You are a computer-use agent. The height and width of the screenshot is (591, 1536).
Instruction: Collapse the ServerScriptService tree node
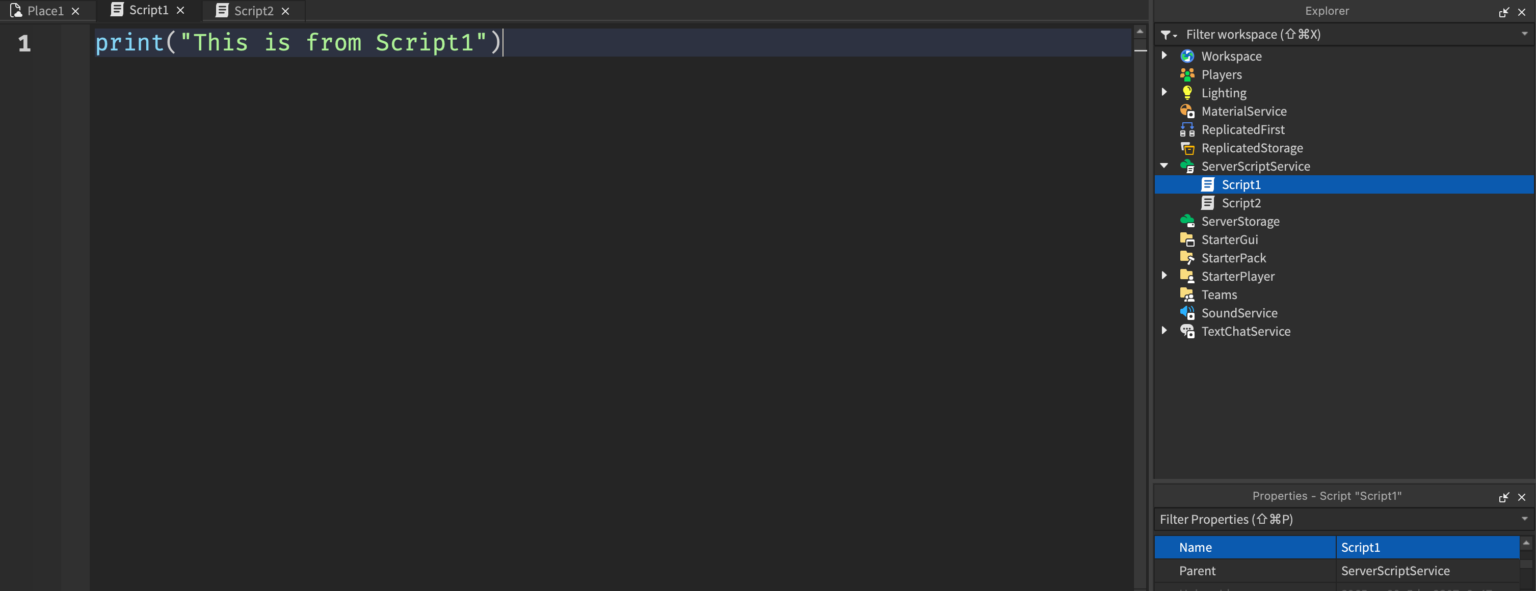pyautogui.click(x=1164, y=165)
